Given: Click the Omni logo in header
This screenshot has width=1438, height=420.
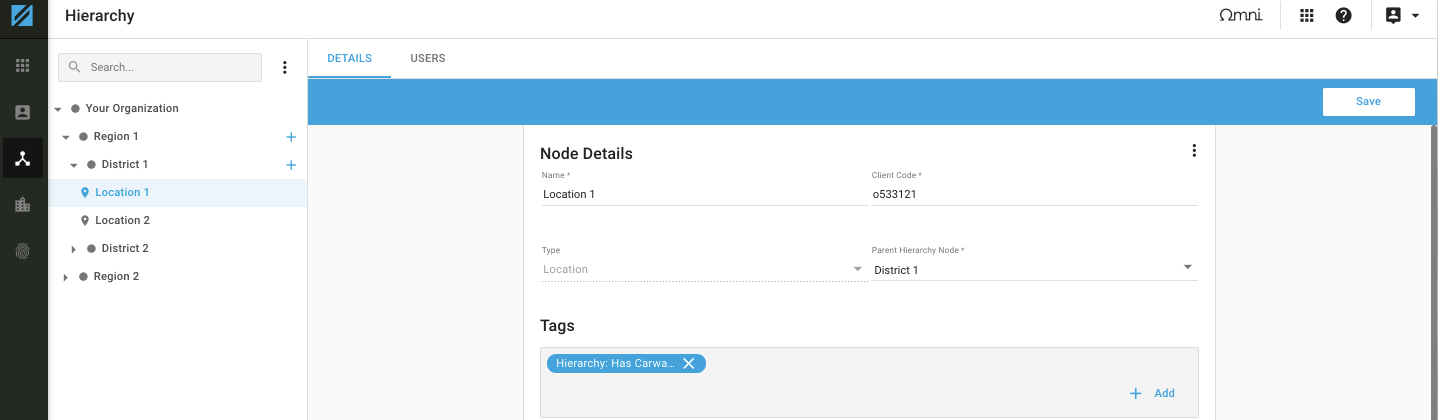Looking at the screenshot, I should pyautogui.click(x=1240, y=16).
